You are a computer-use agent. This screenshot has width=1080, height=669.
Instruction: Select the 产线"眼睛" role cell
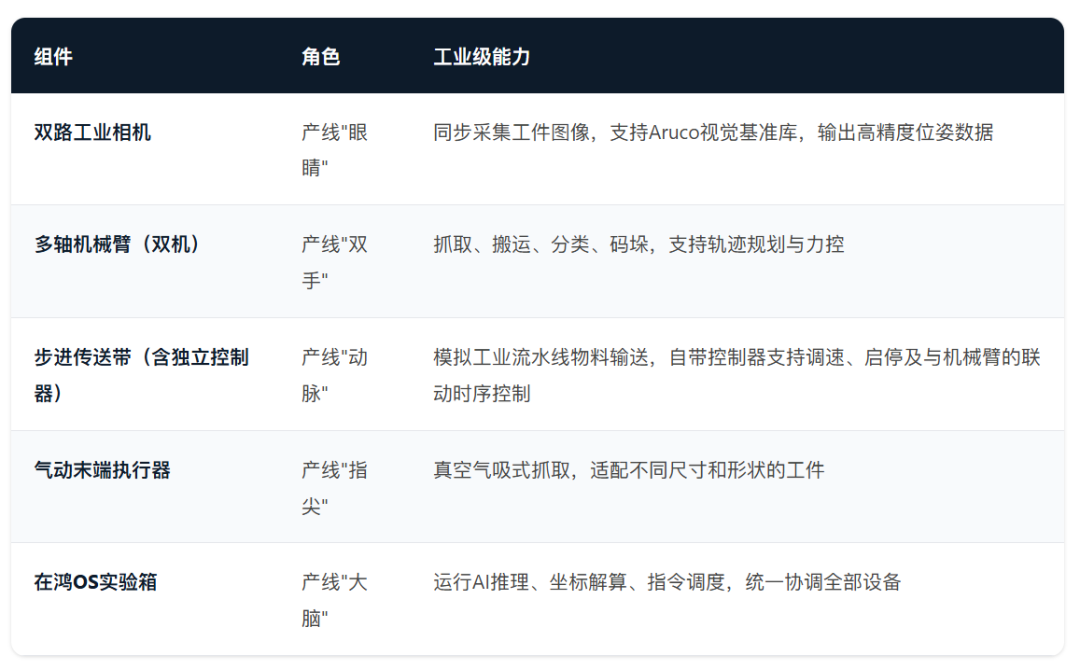coord(335,150)
